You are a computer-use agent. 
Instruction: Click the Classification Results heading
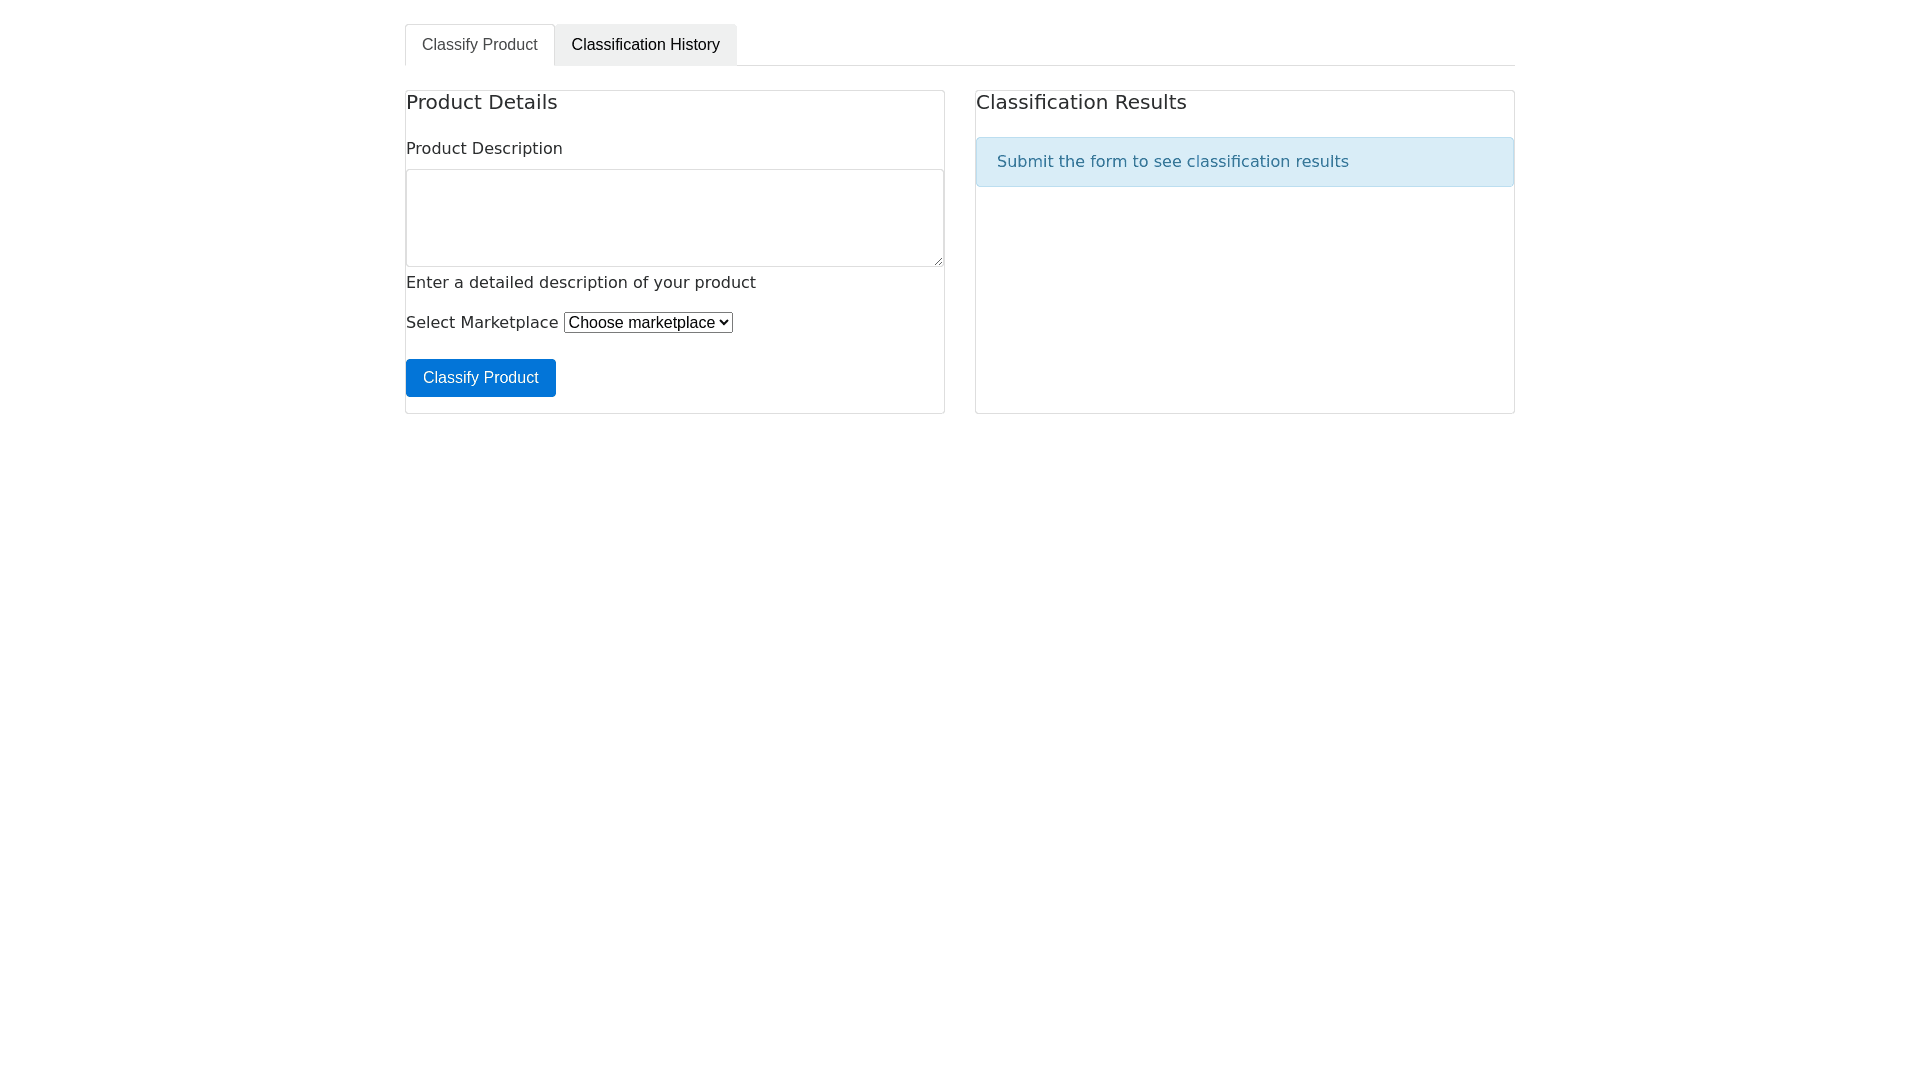click(x=1080, y=102)
